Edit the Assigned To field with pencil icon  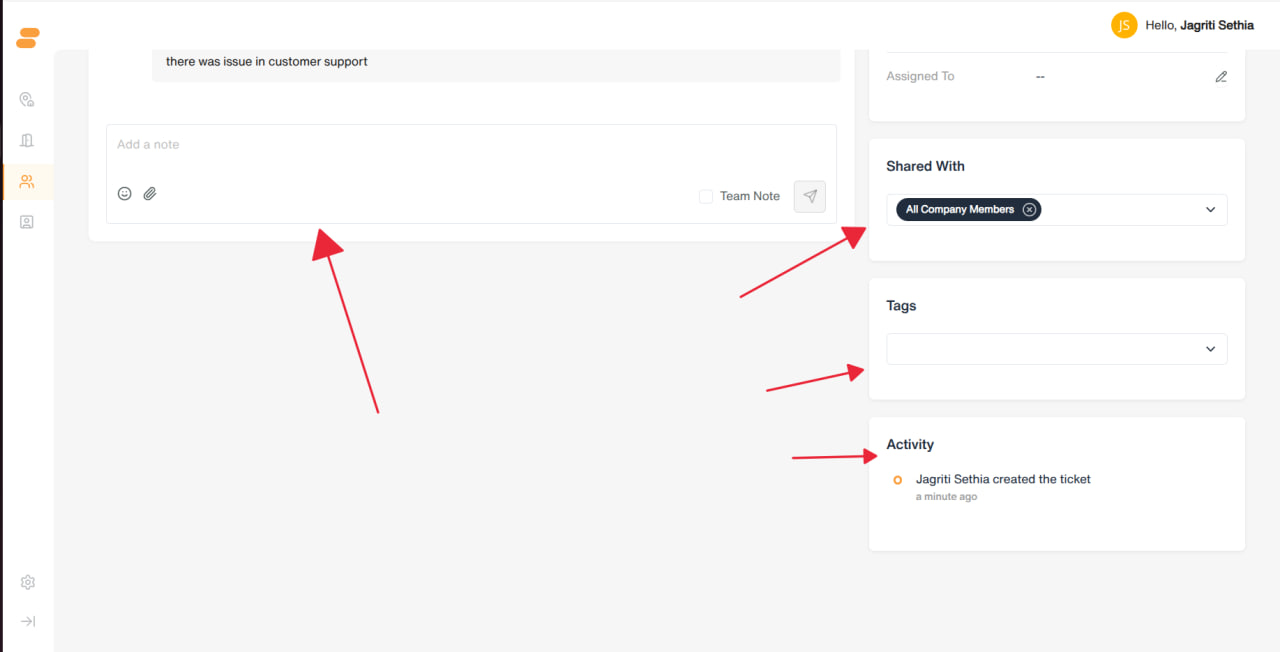click(x=1221, y=77)
